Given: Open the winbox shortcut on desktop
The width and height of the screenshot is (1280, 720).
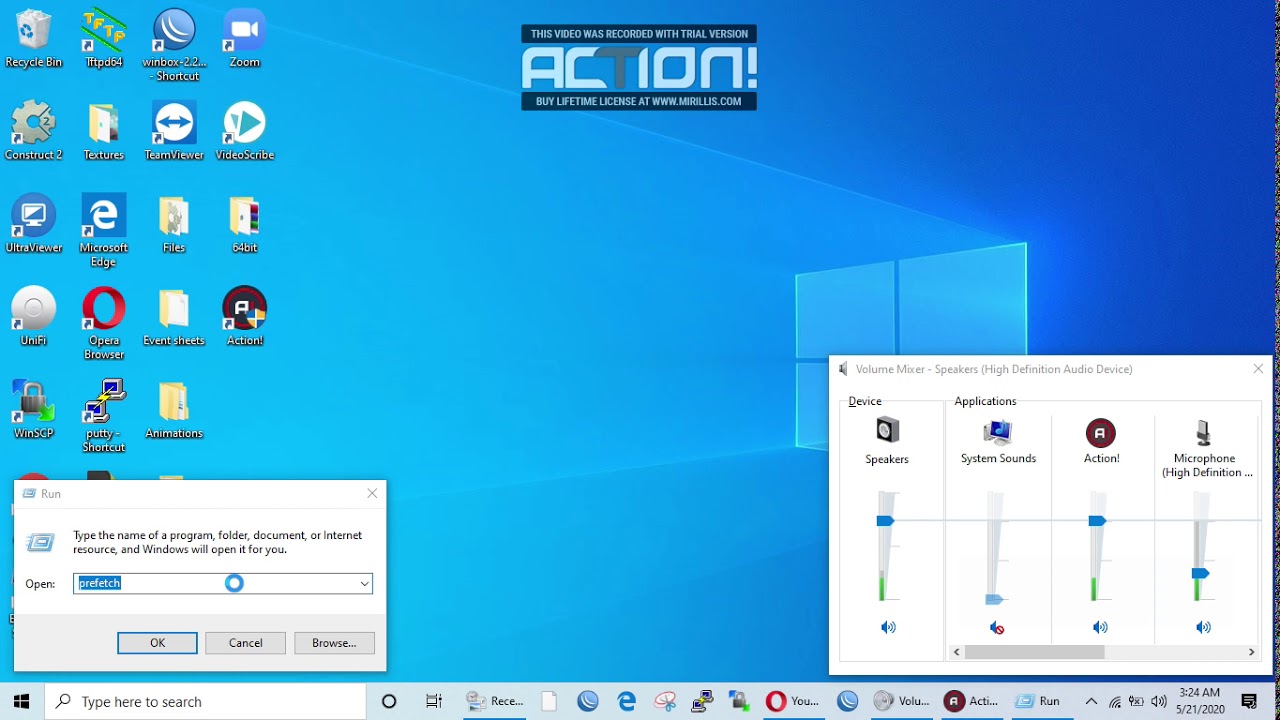Looking at the screenshot, I should [174, 45].
